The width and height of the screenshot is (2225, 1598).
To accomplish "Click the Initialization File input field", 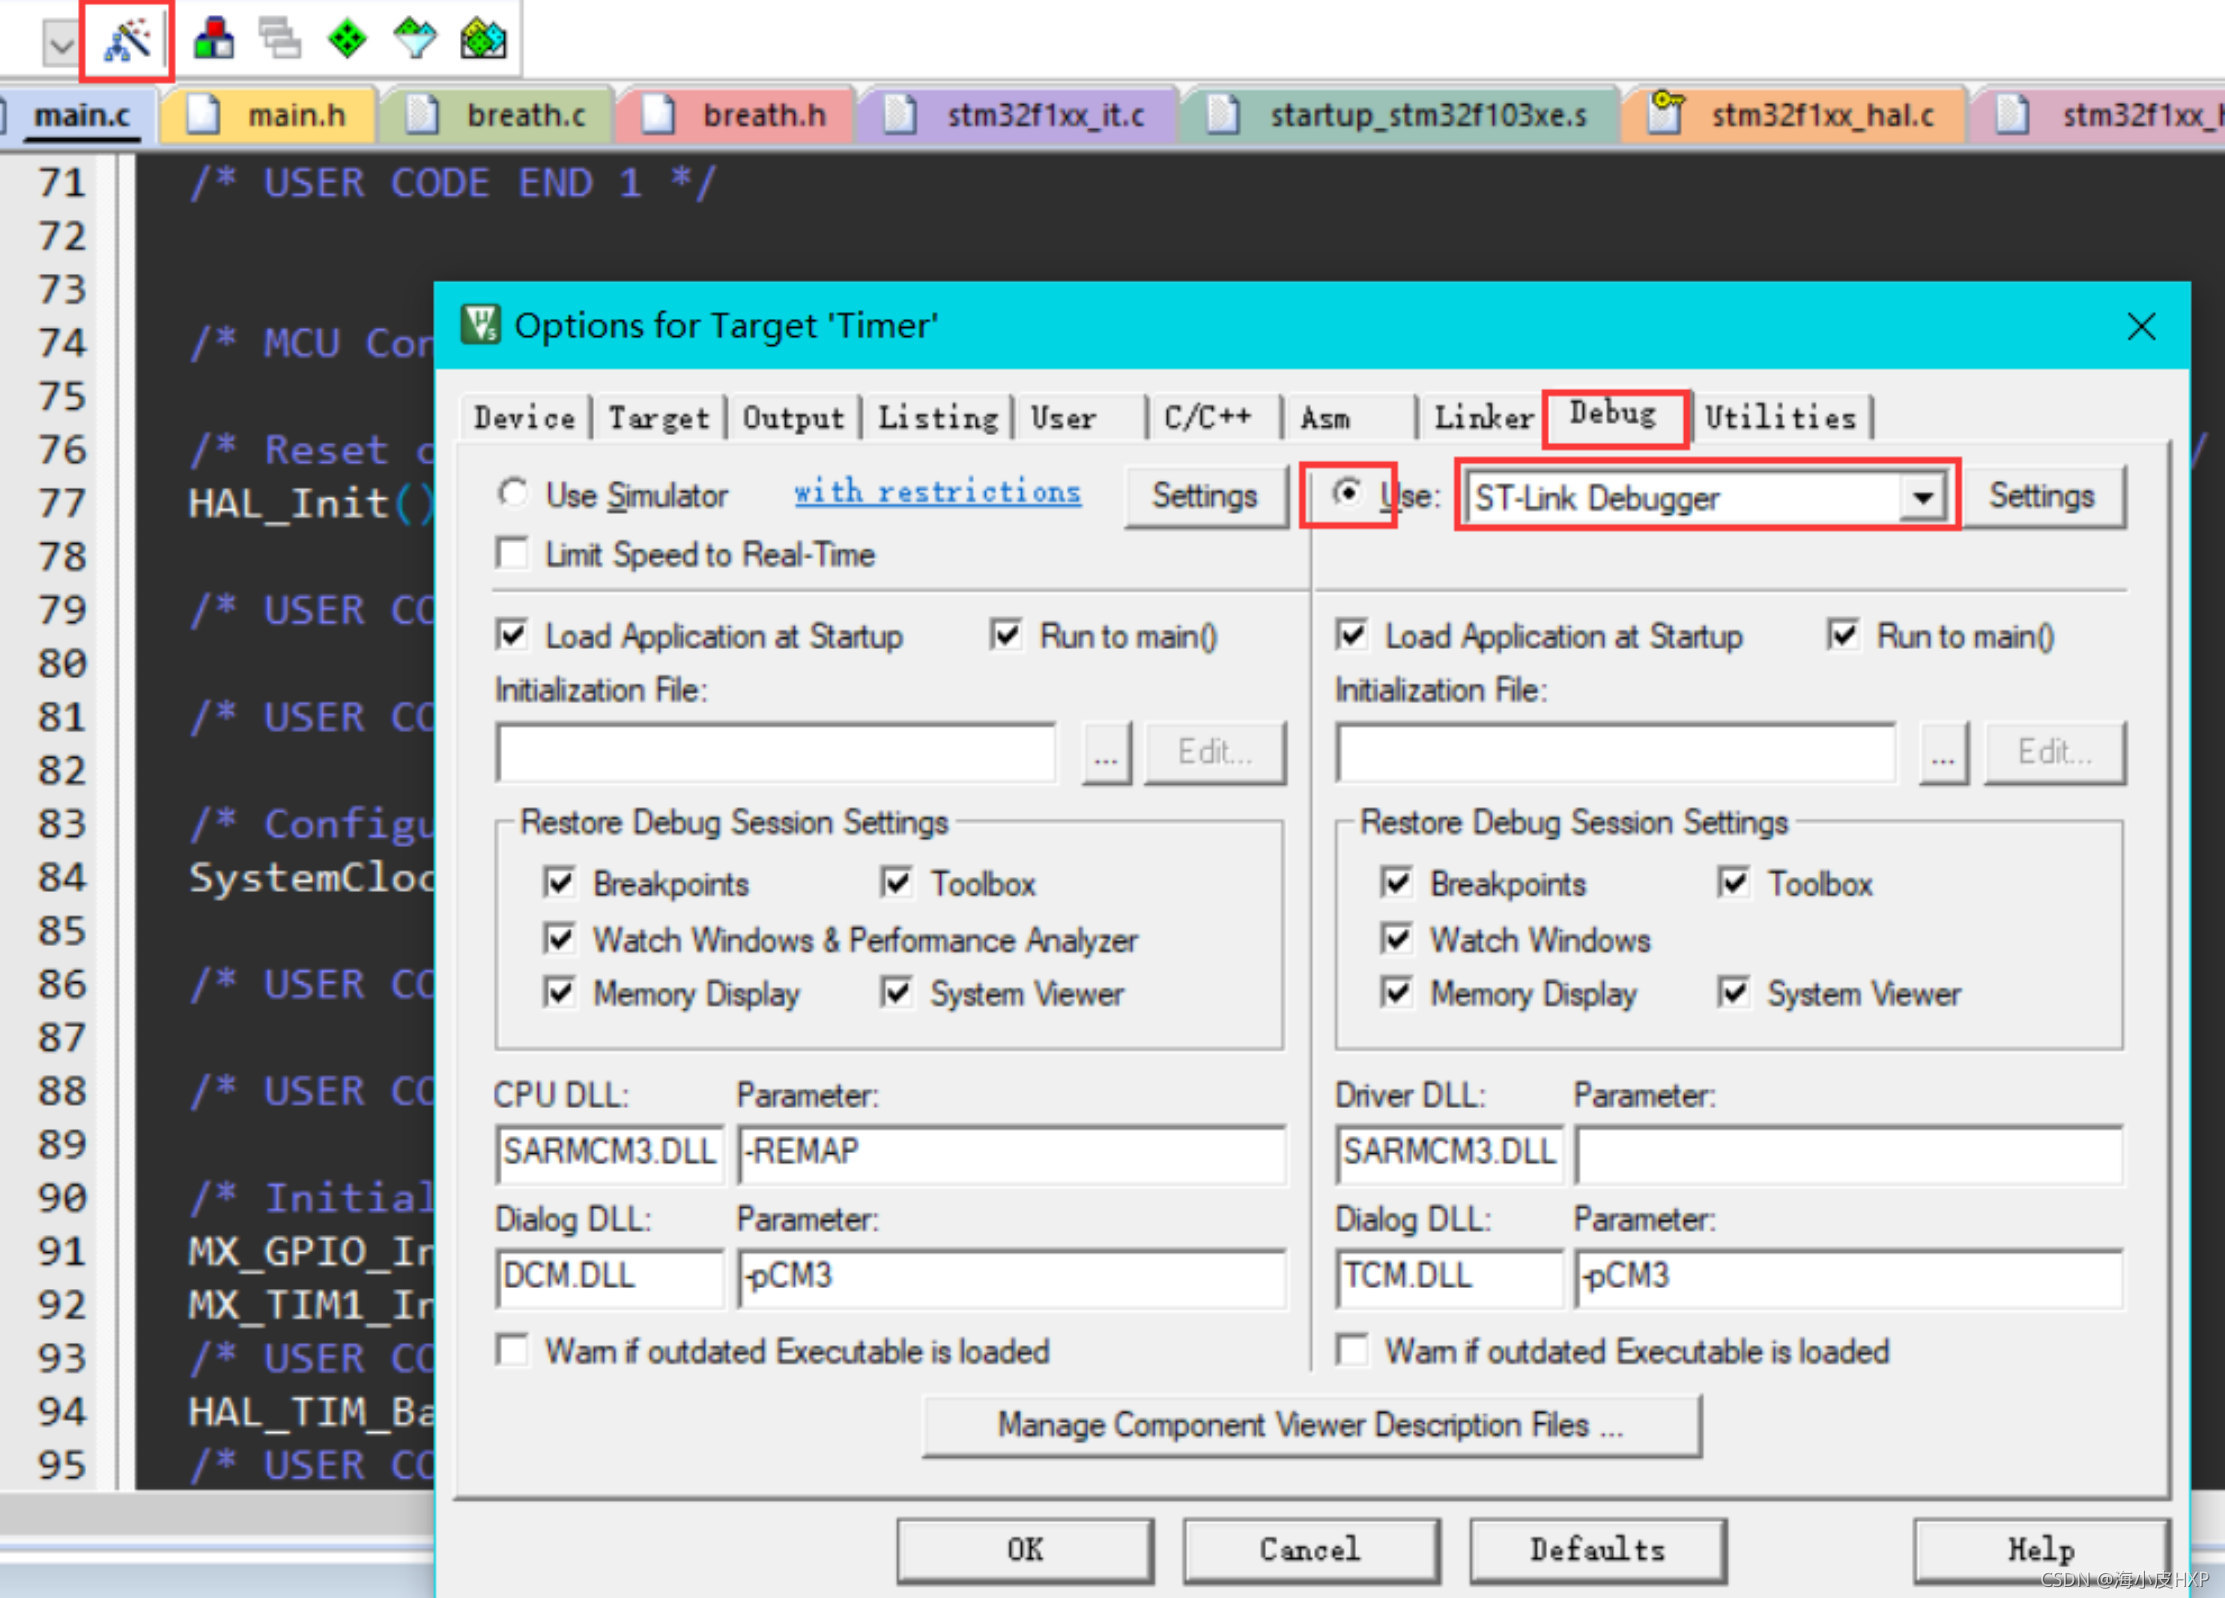I will (x=775, y=752).
